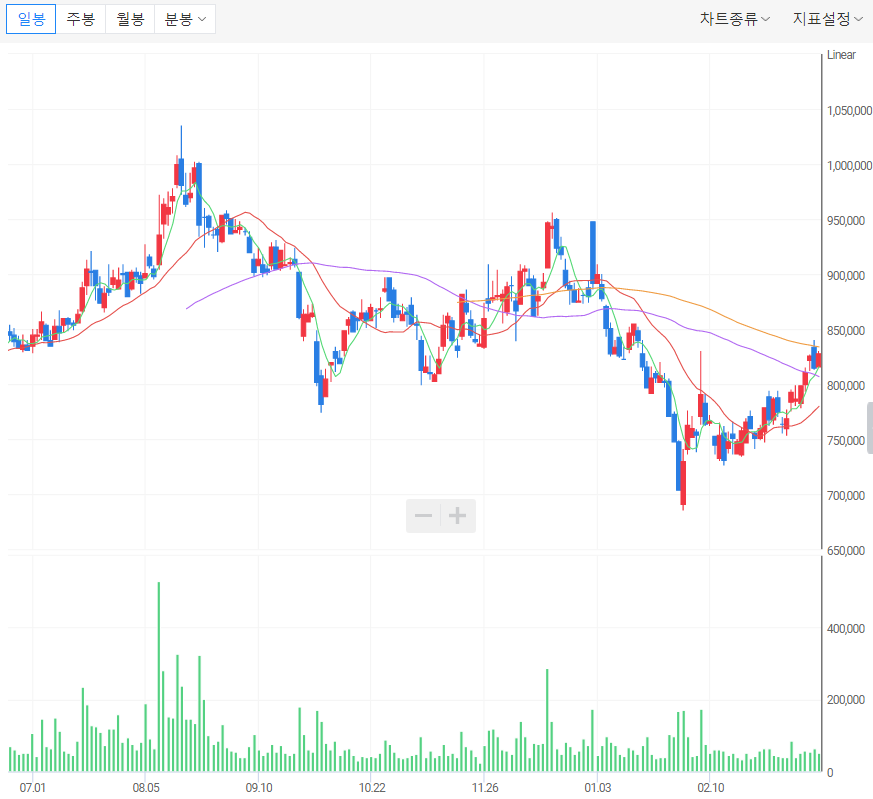The image size is (873, 799).
Task: Click the 700,000 price axis label
Action: 846,496
